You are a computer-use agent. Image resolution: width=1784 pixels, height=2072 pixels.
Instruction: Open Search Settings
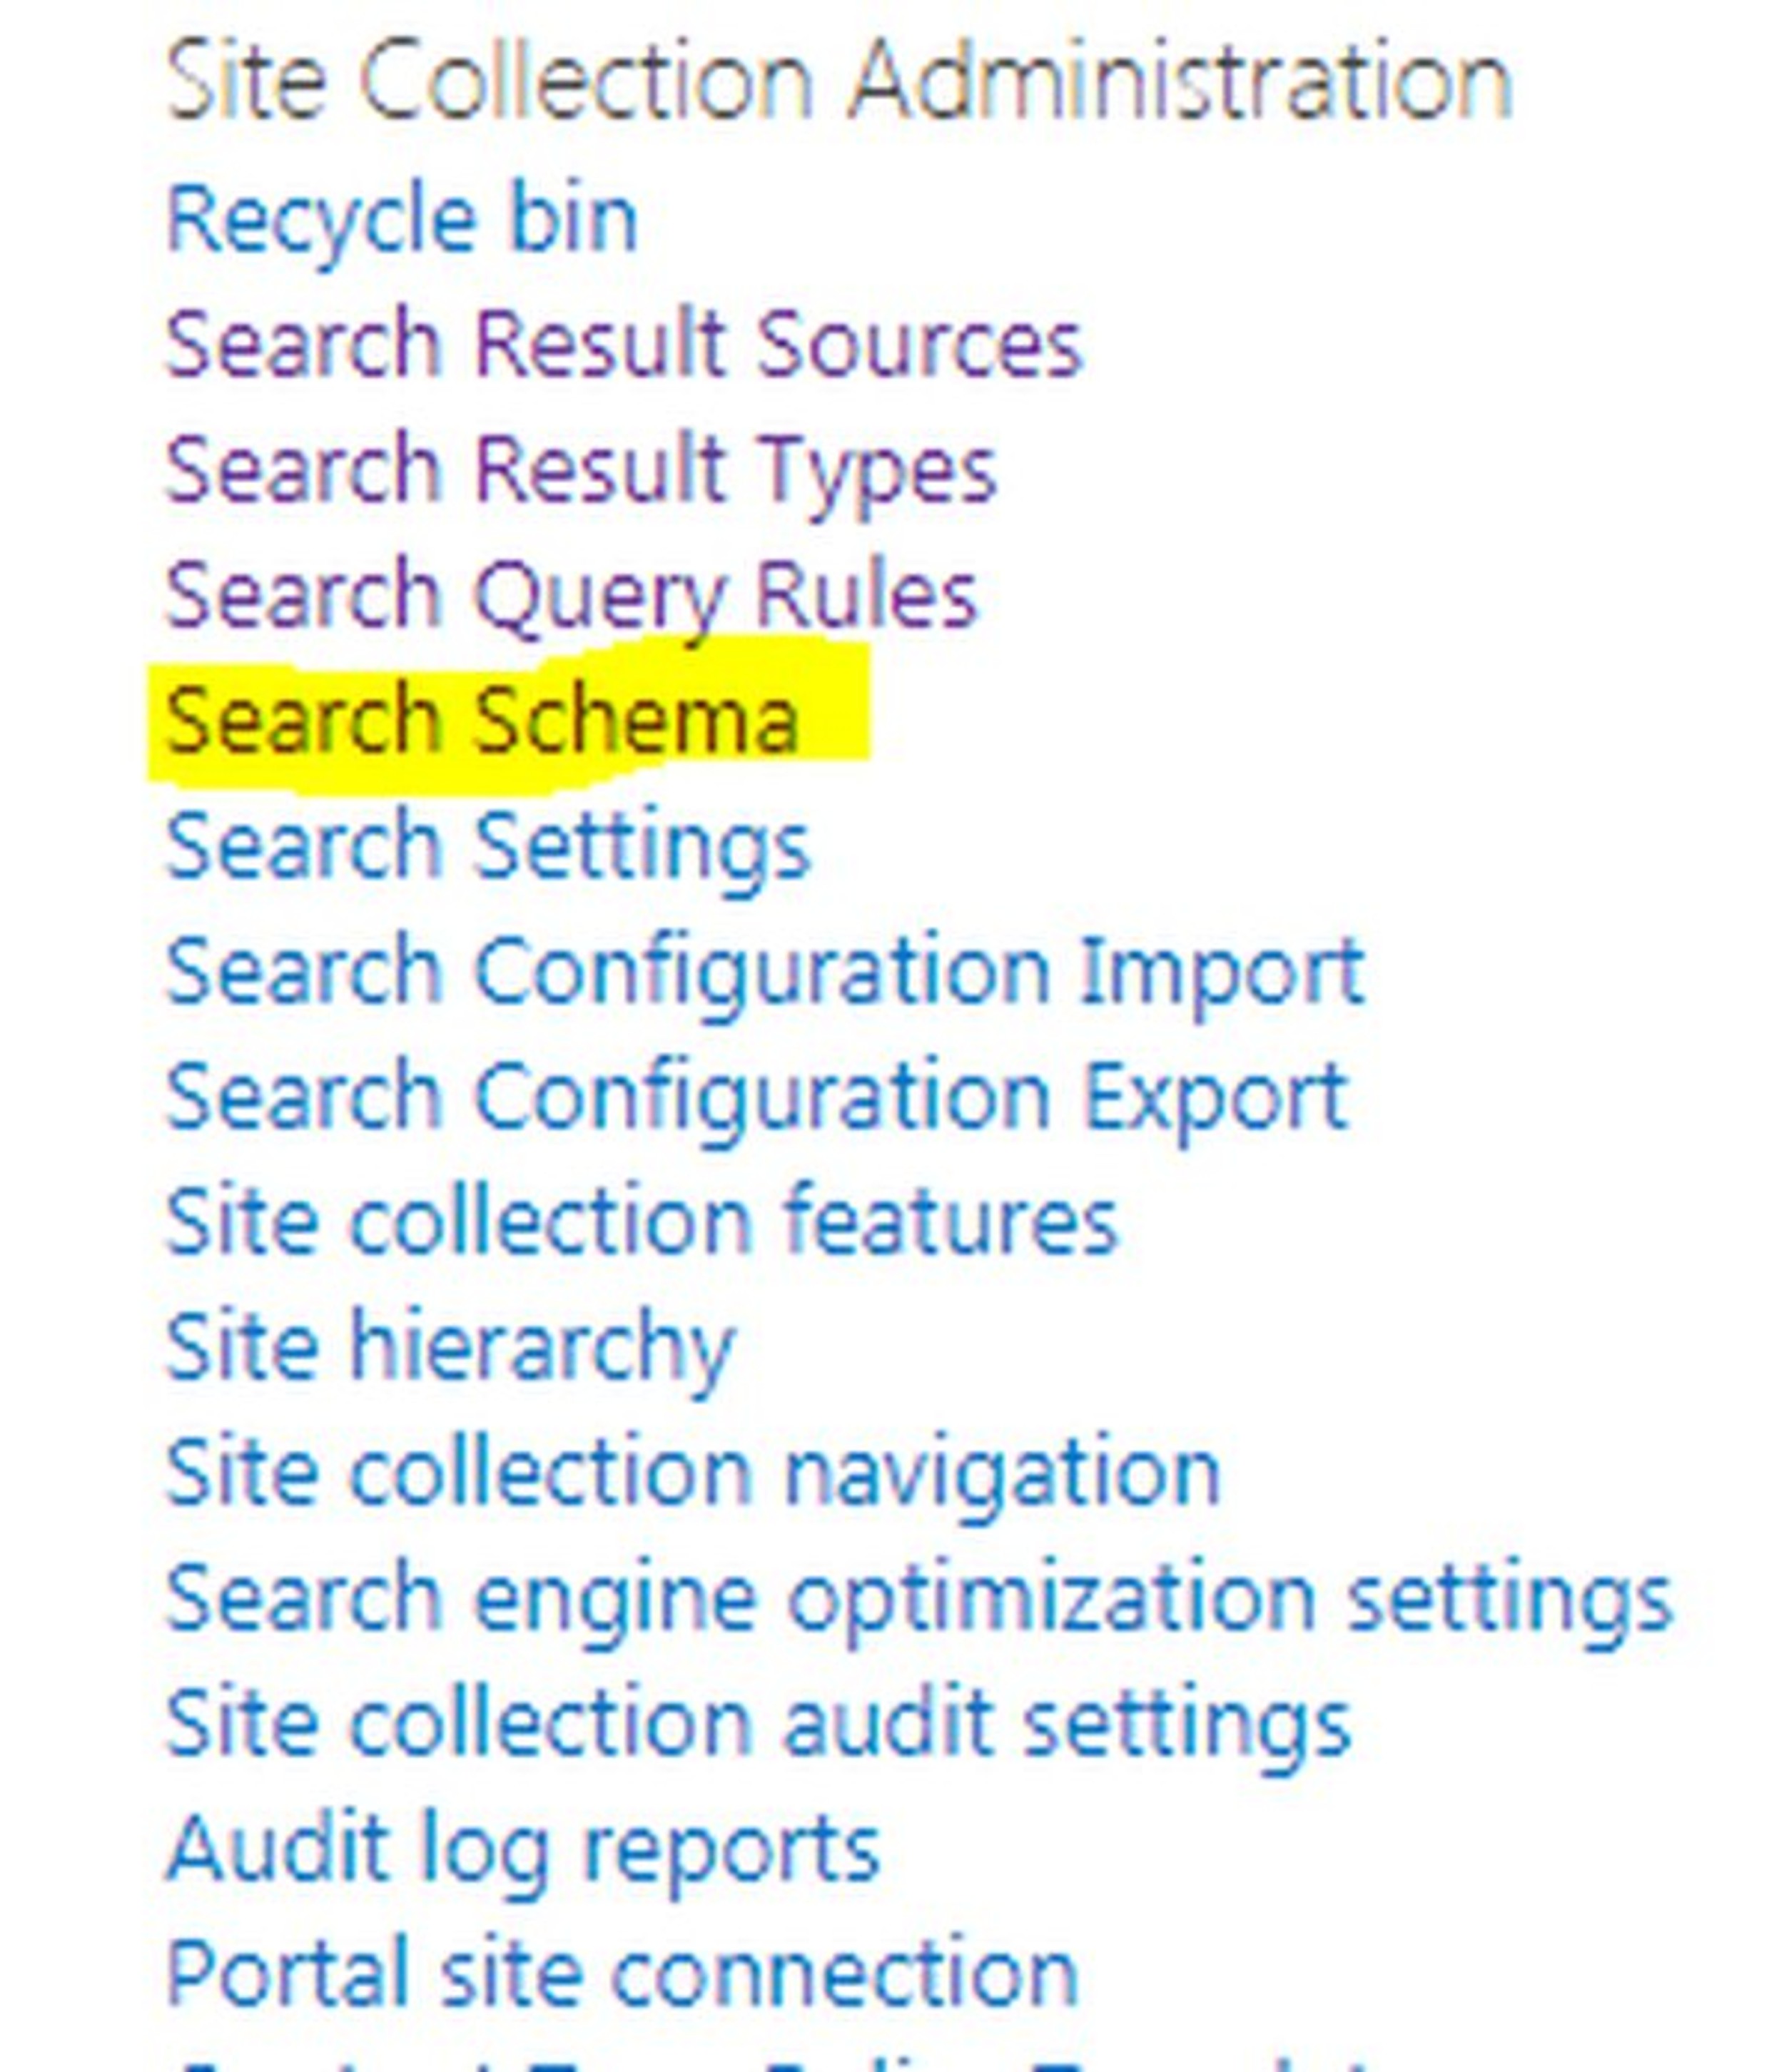pos(485,845)
